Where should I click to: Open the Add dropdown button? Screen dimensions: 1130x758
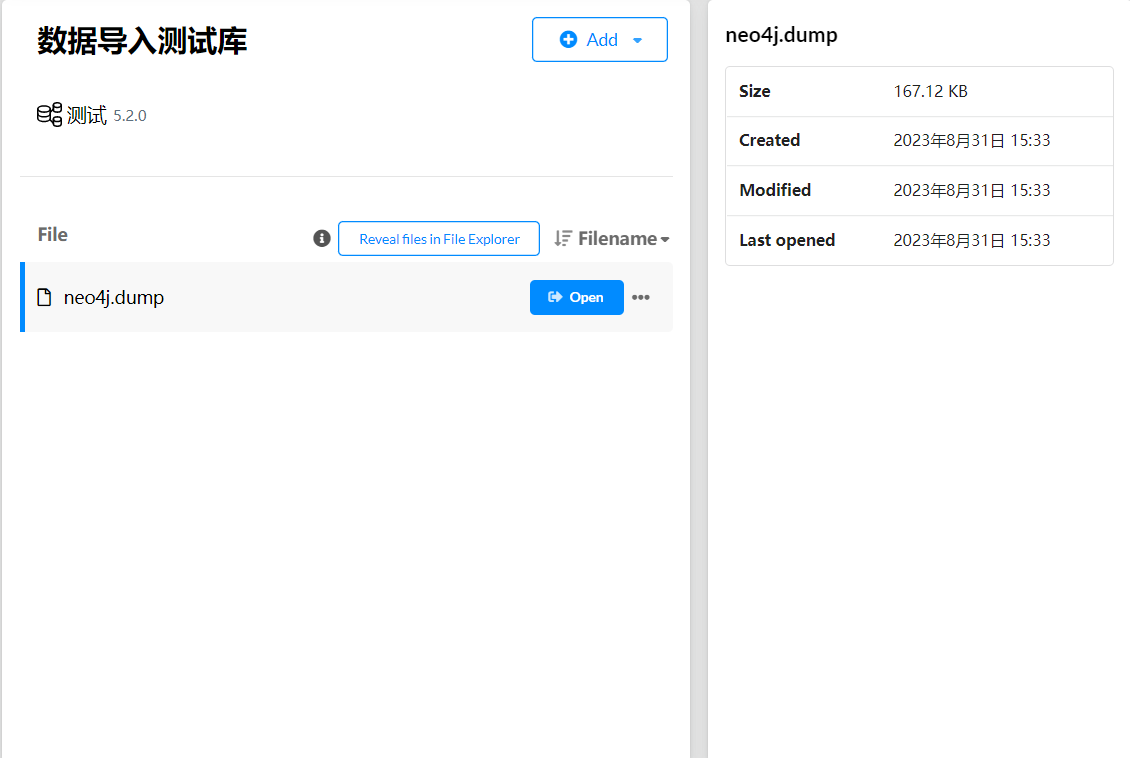point(600,40)
